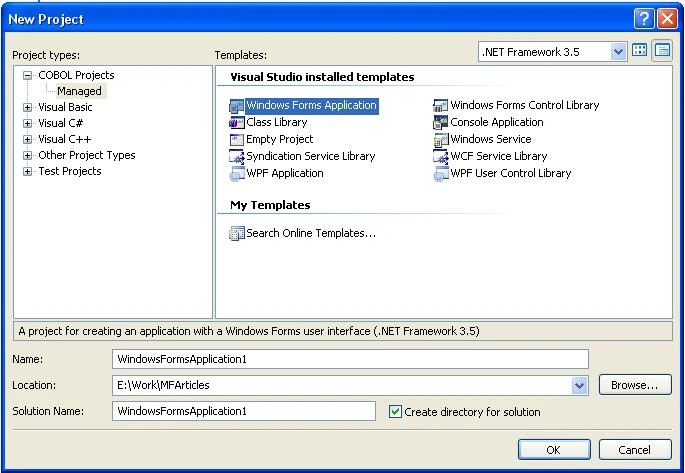Toggle Create directory for solution checkbox

tap(395, 411)
